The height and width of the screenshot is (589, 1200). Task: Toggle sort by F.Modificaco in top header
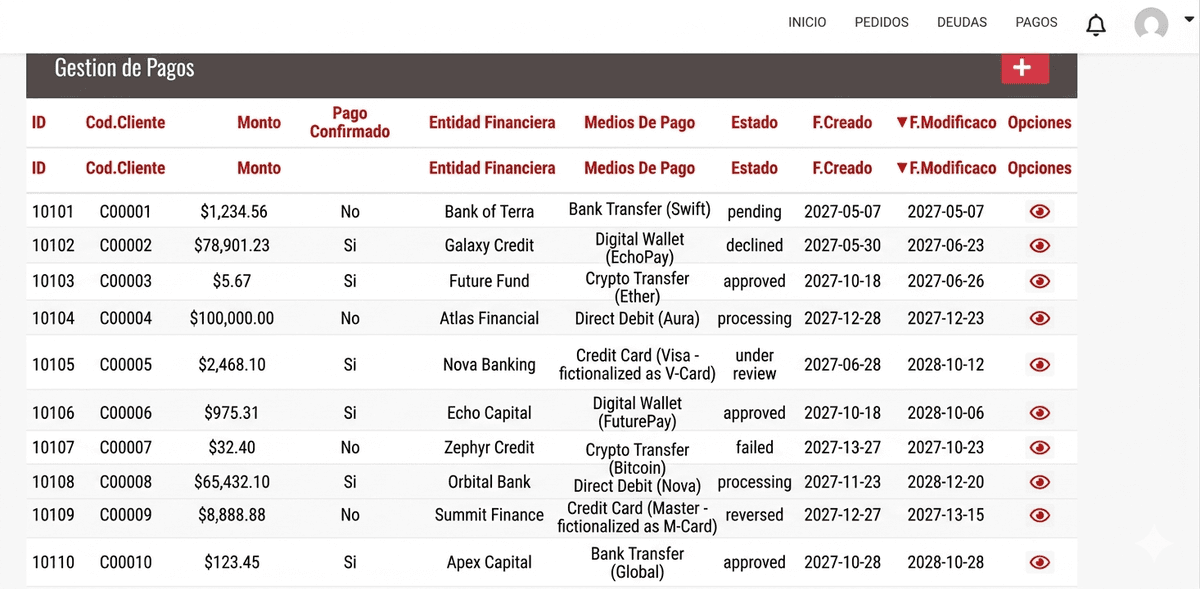[x=946, y=123]
